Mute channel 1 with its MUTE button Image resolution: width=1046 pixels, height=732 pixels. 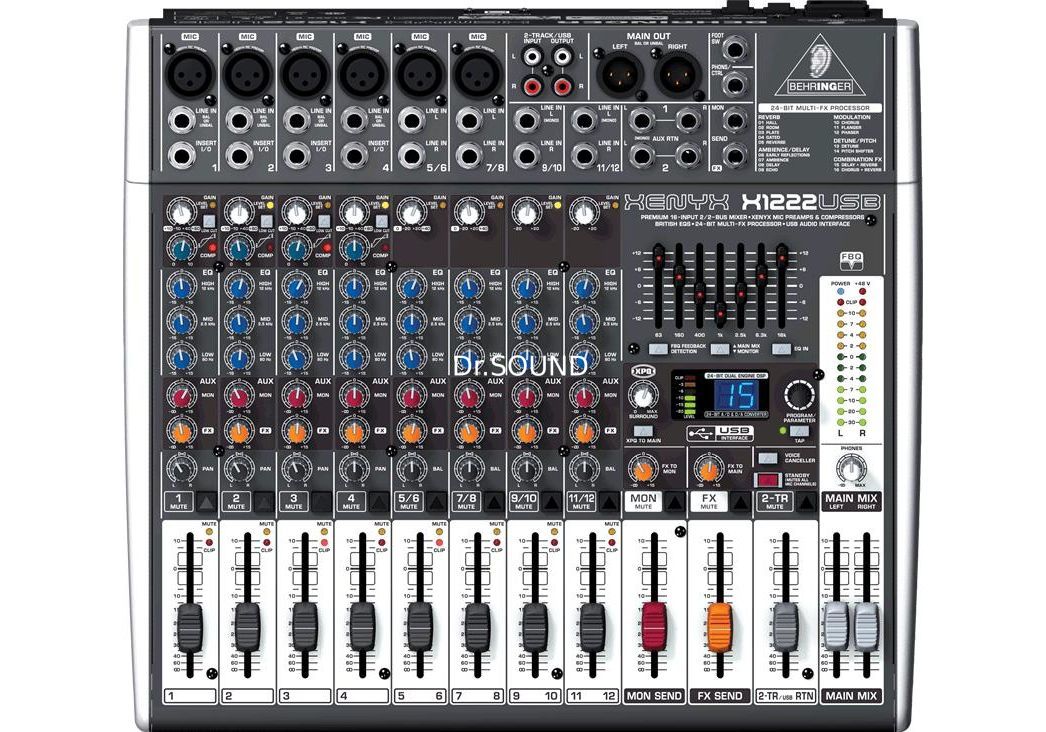coord(207,502)
